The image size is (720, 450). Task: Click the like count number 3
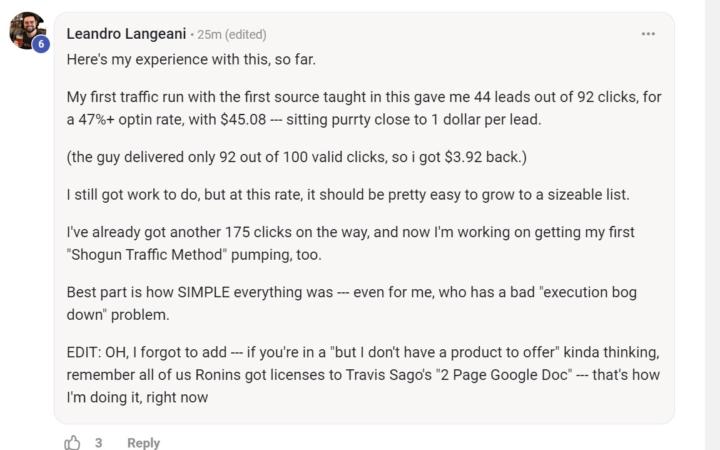click(99, 442)
